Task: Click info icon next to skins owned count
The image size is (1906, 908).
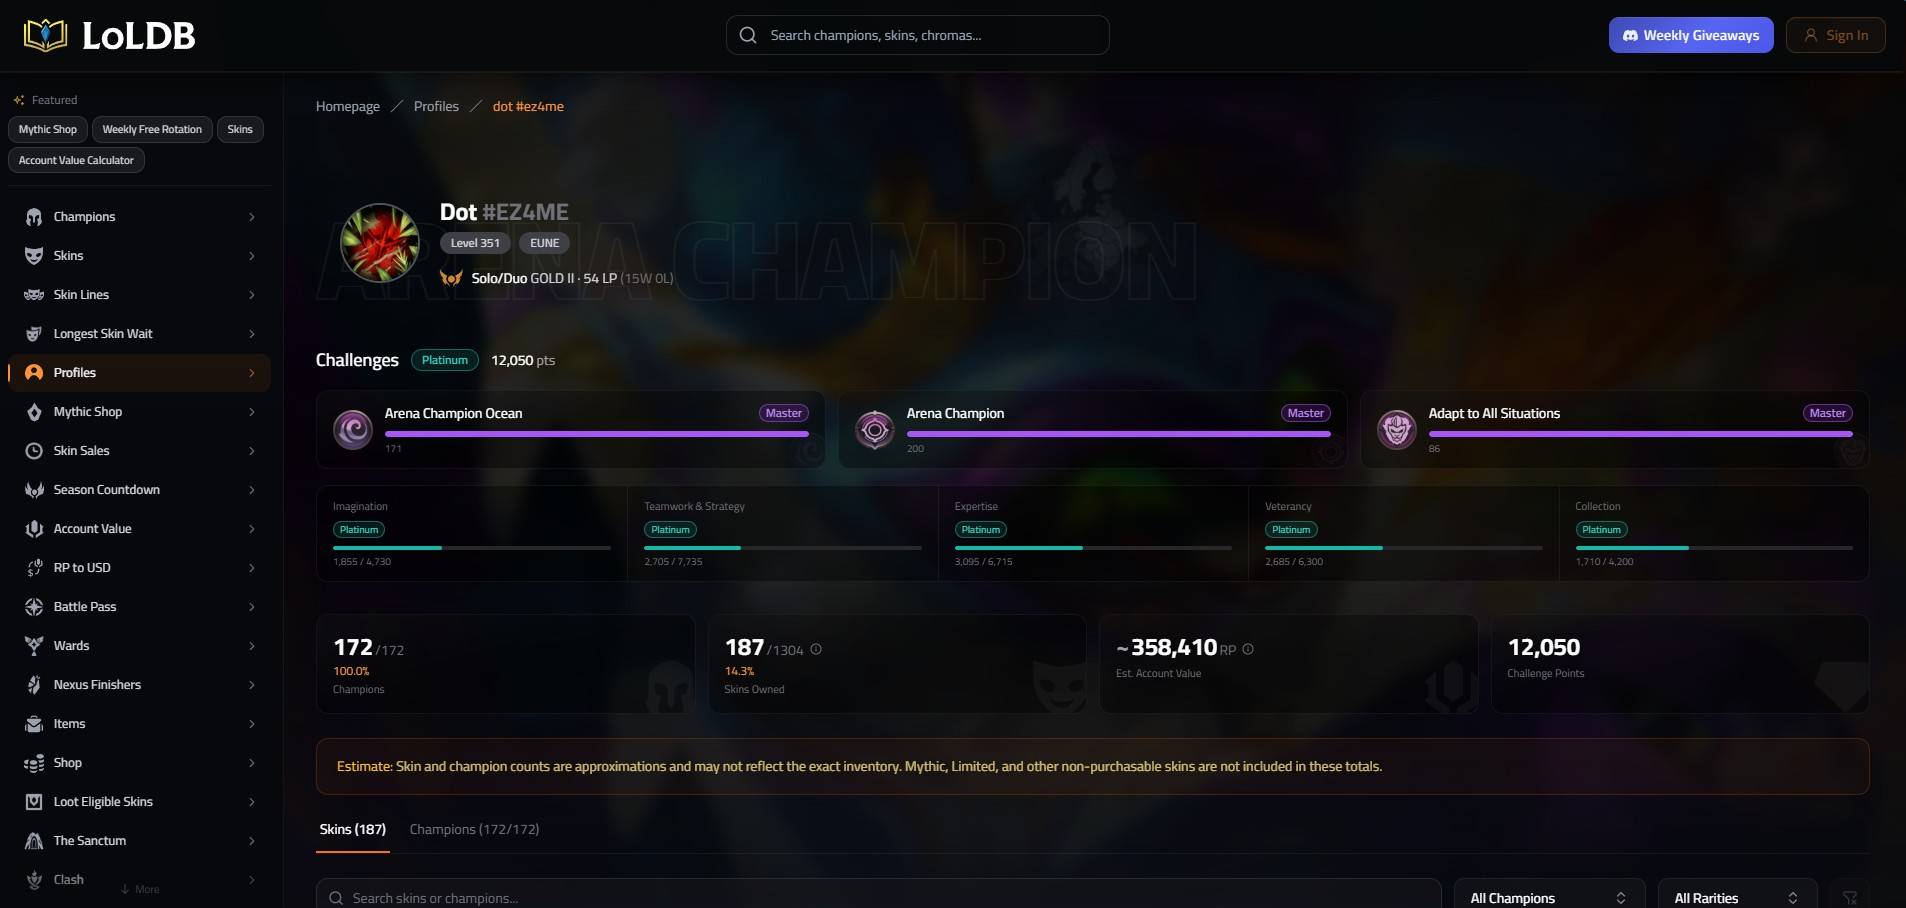Action: (816, 649)
